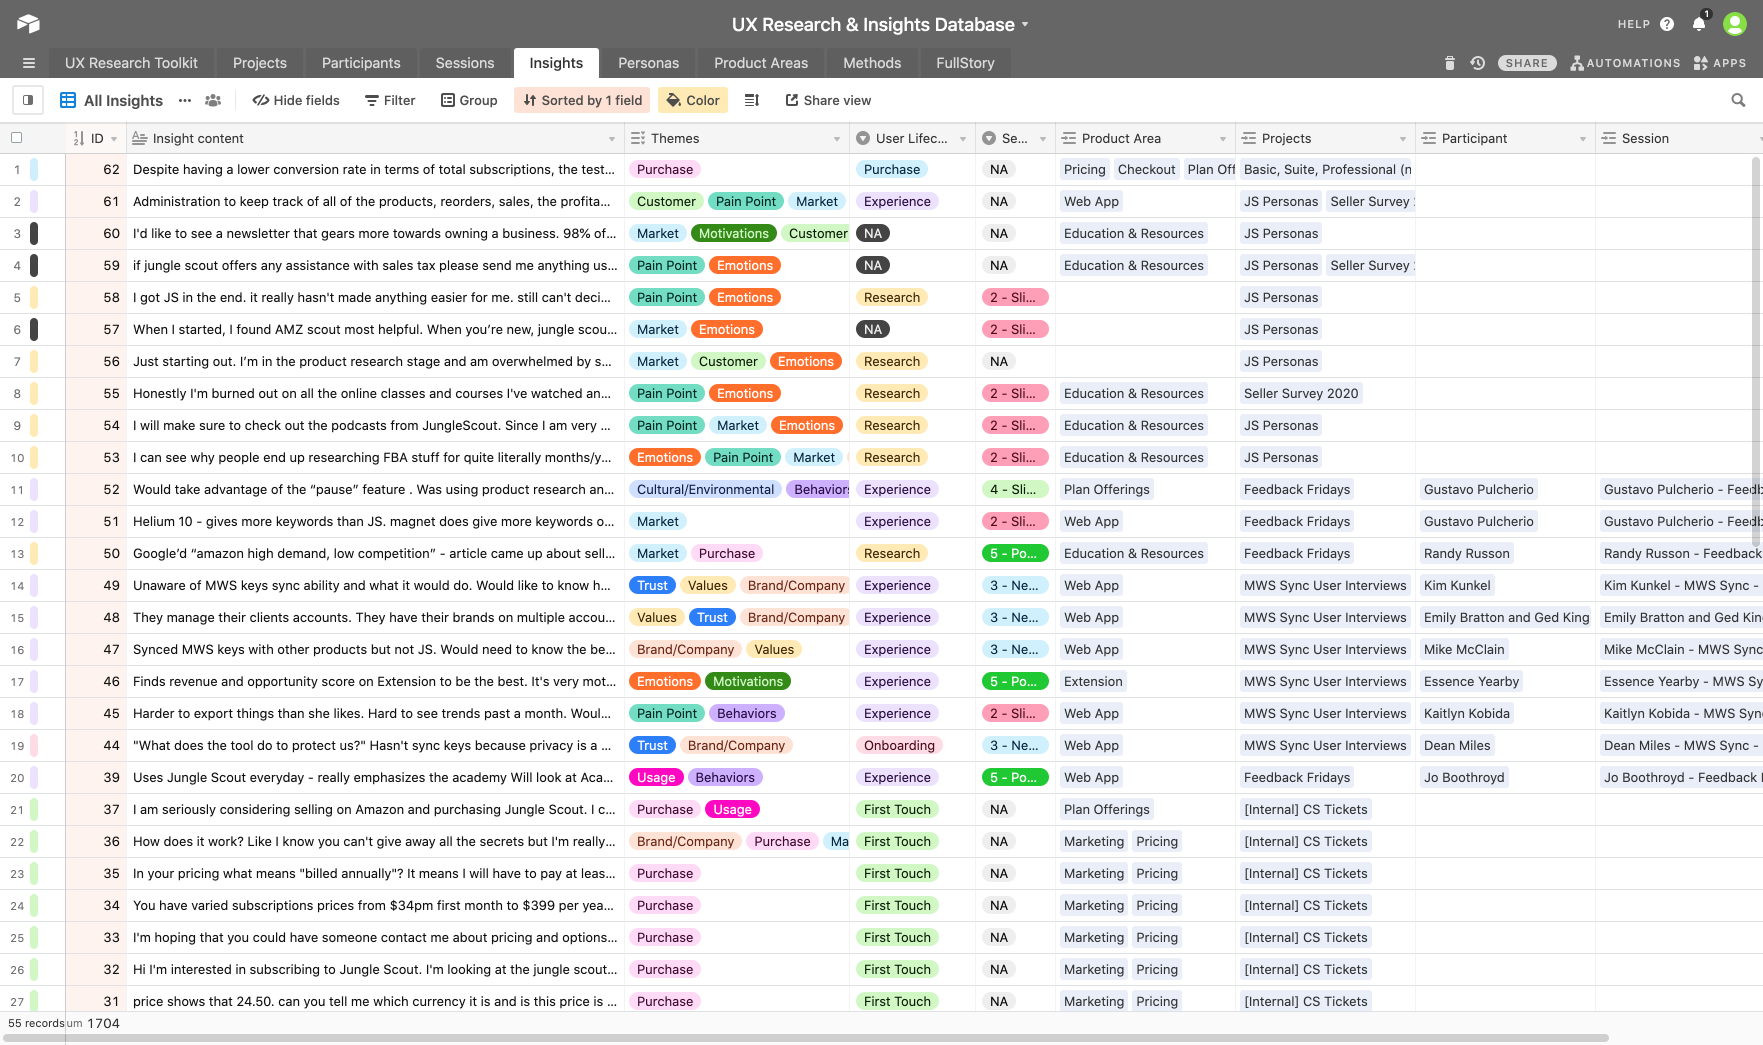
Task: Open the Group options
Action: coord(470,100)
